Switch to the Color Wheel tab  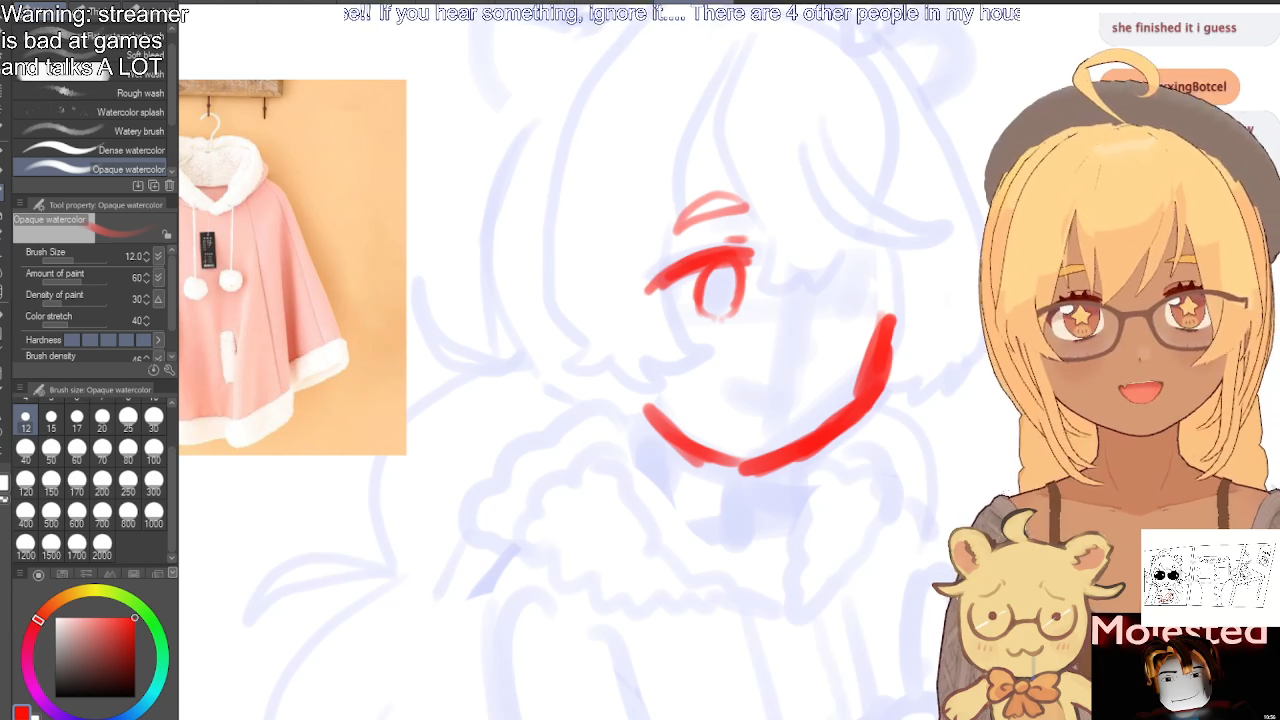click(39, 574)
